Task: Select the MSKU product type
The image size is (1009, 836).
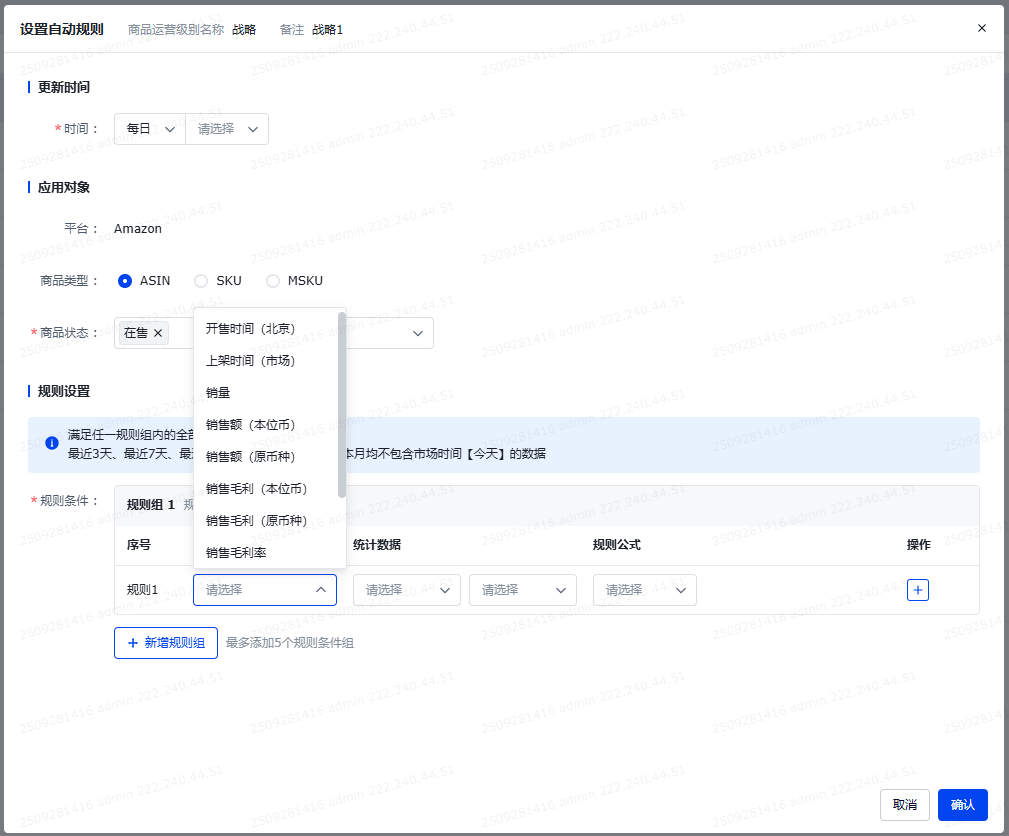Action: pyautogui.click(x=273, y=281)
